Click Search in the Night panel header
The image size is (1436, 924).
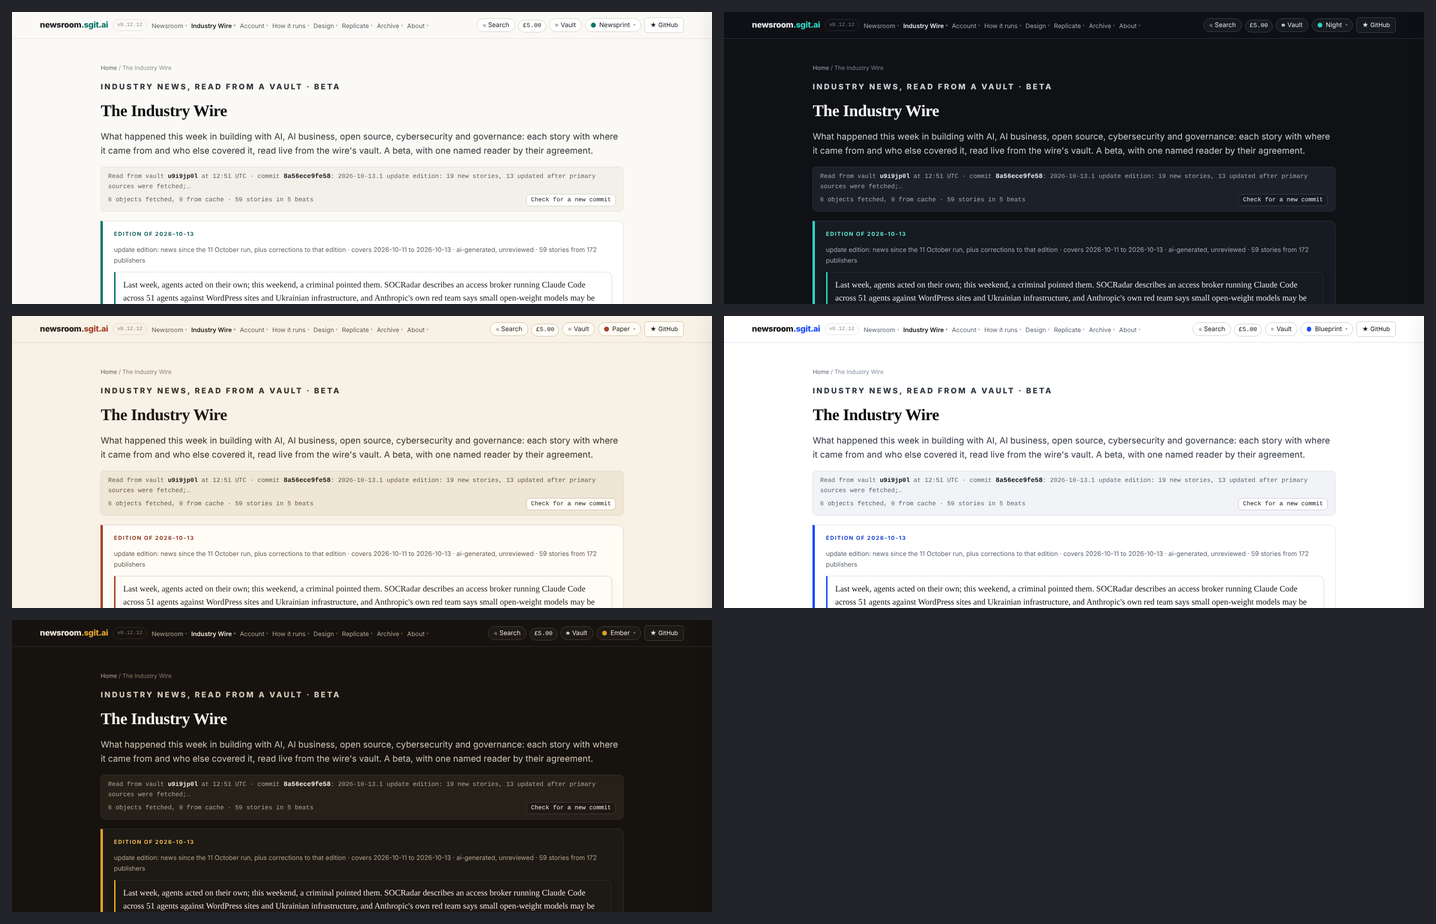(1222, 25)
